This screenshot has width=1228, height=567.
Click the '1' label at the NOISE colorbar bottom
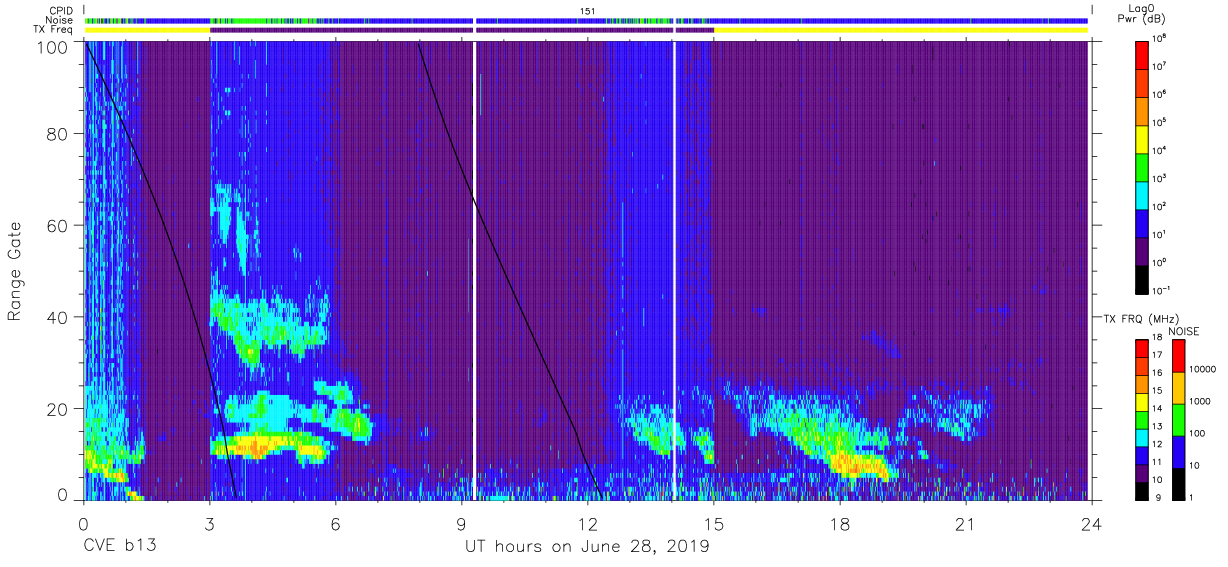(x=1193, y=497)
